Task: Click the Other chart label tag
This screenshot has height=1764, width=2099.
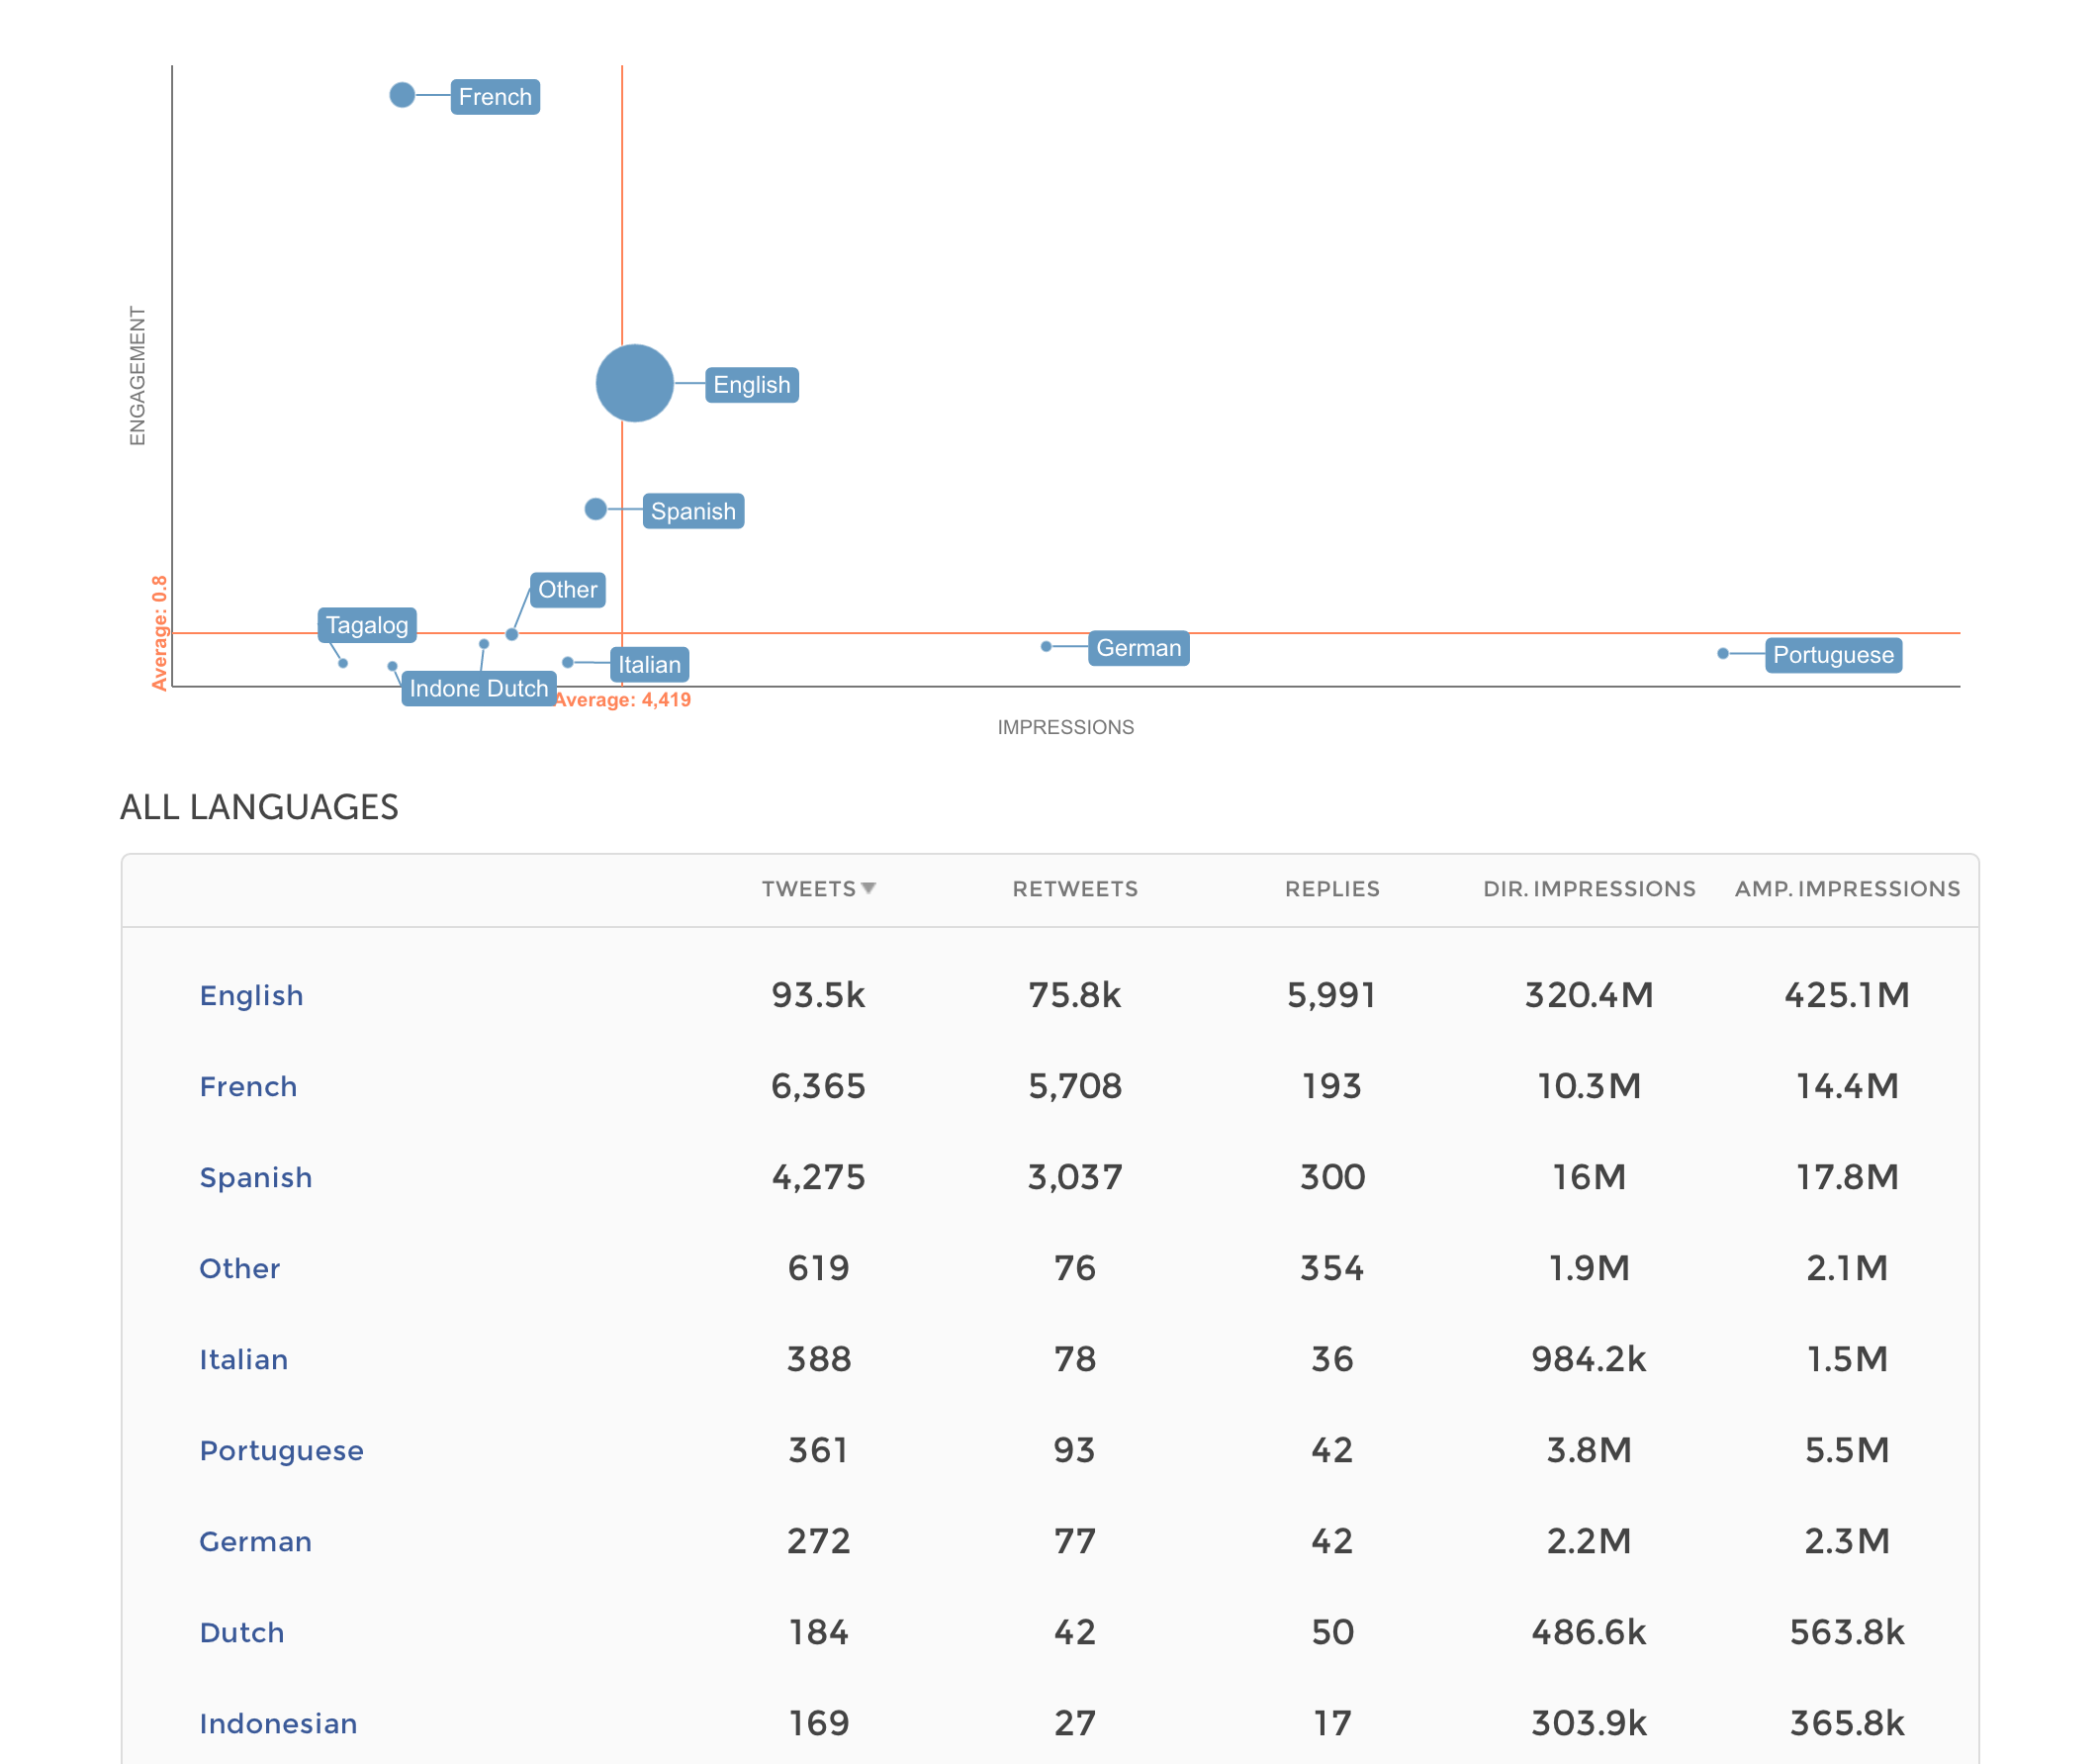Action: (x=567, y=589)
